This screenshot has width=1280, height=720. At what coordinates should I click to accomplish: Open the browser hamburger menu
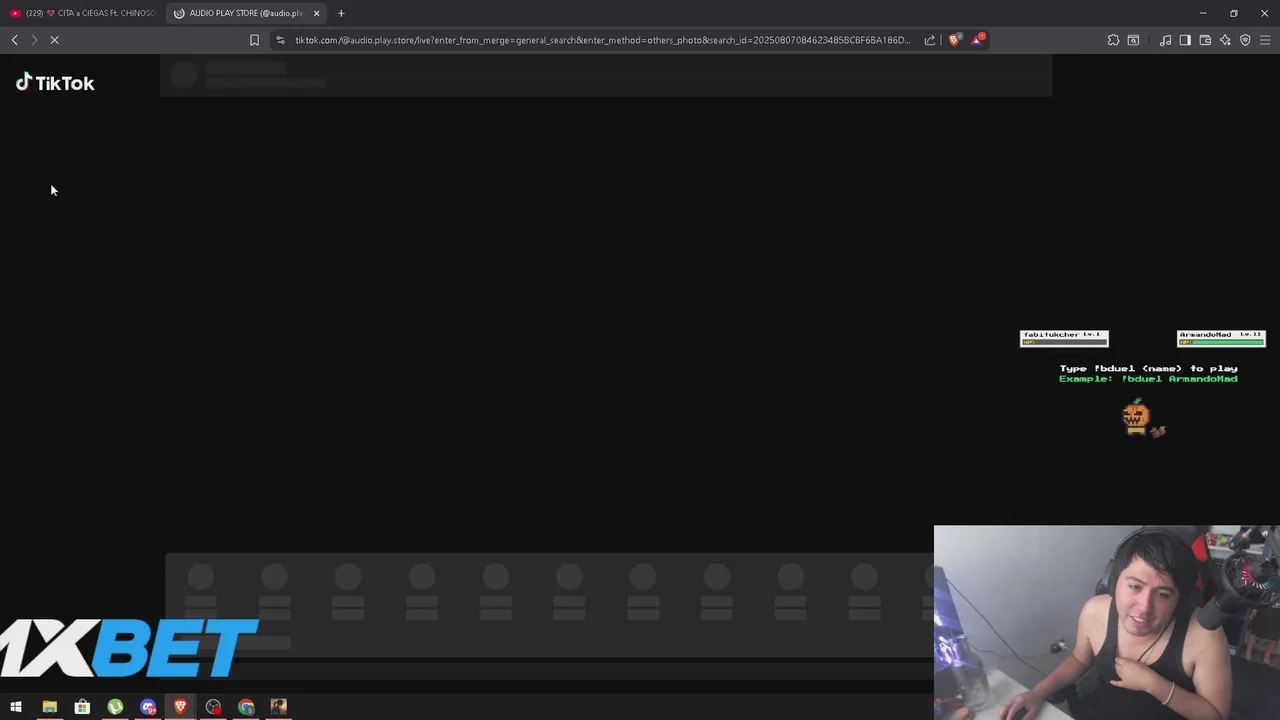point(1265,40)
